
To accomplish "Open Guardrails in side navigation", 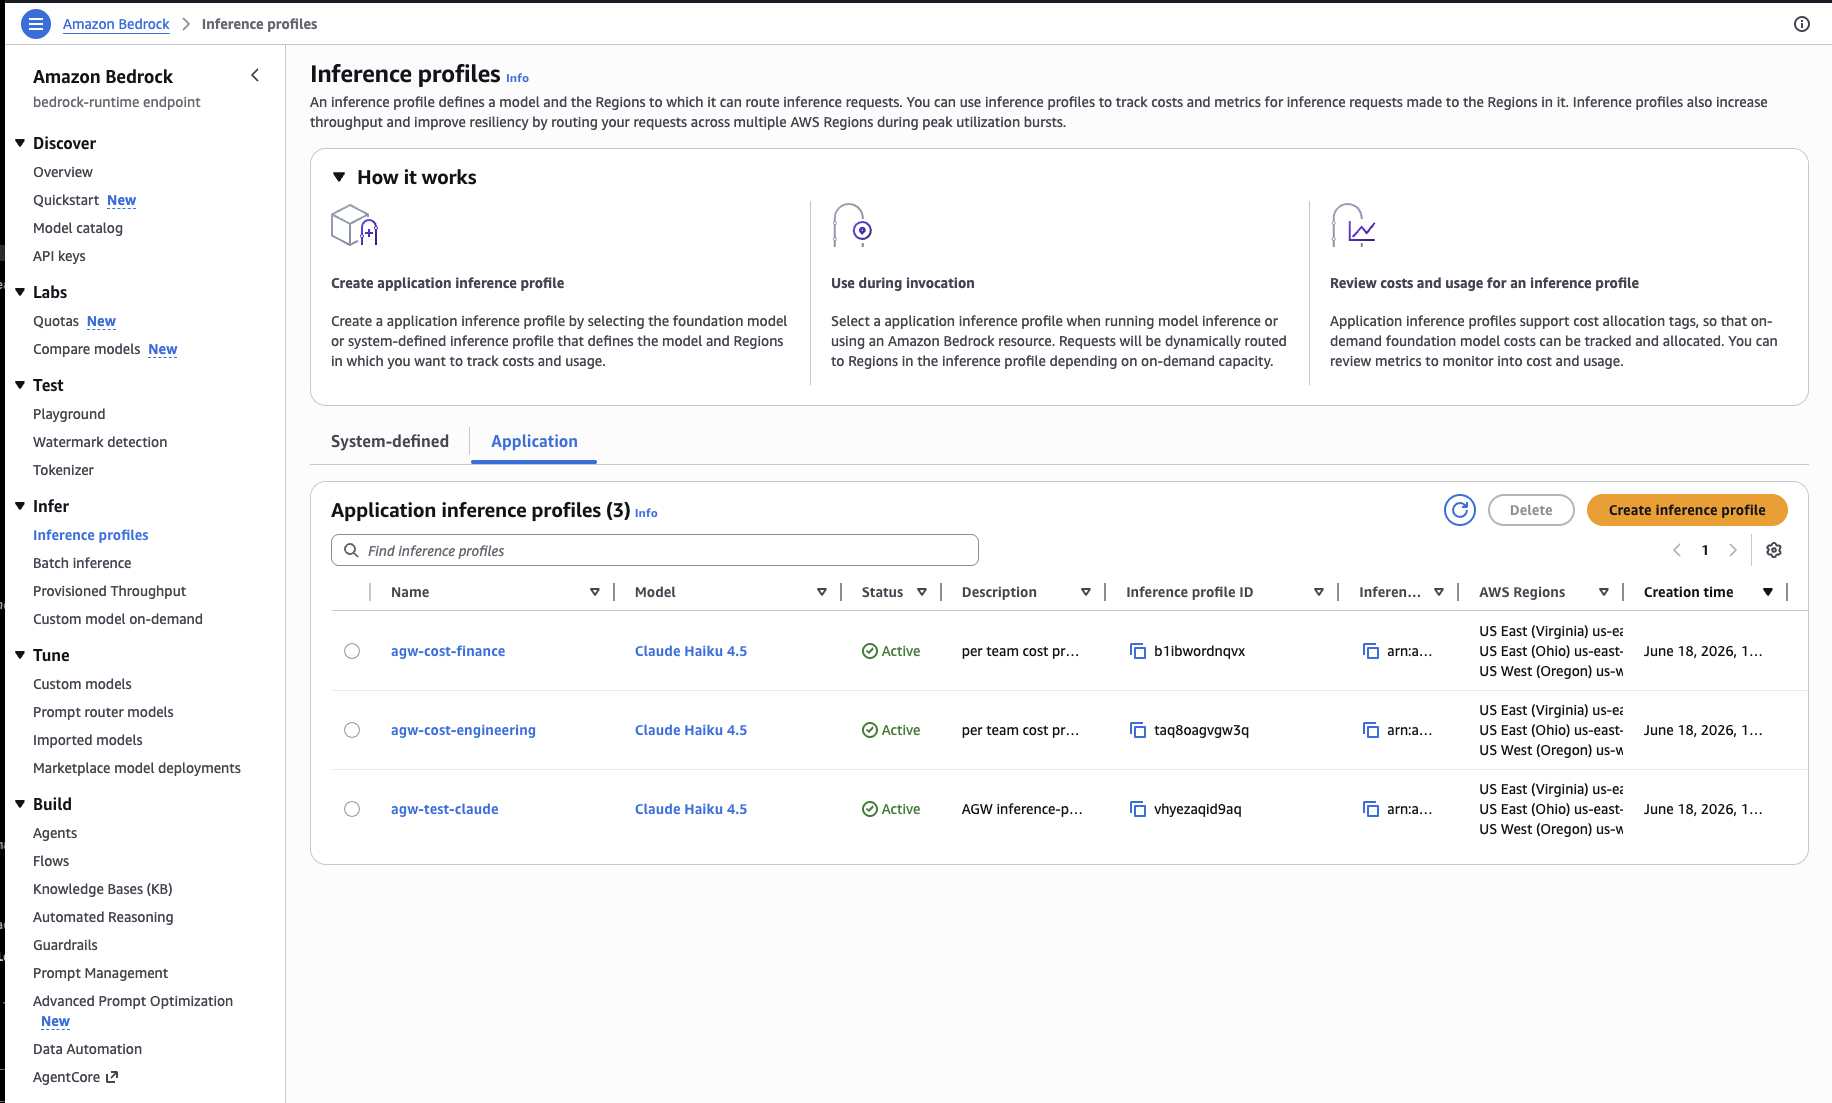I will coord(65,945).
